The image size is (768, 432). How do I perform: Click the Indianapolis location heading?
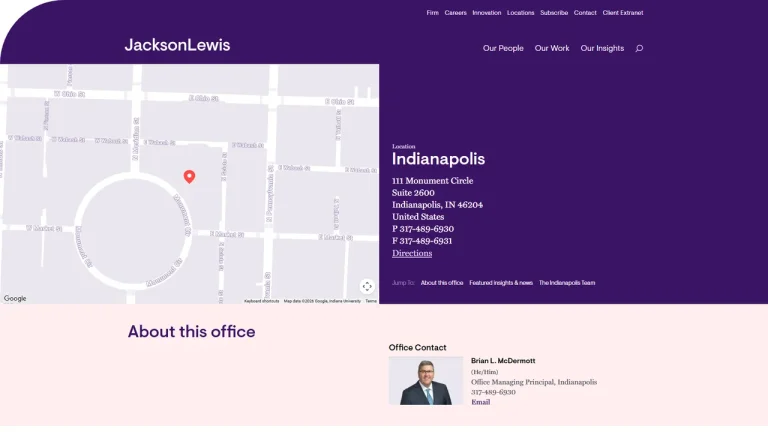click(438, 159)
